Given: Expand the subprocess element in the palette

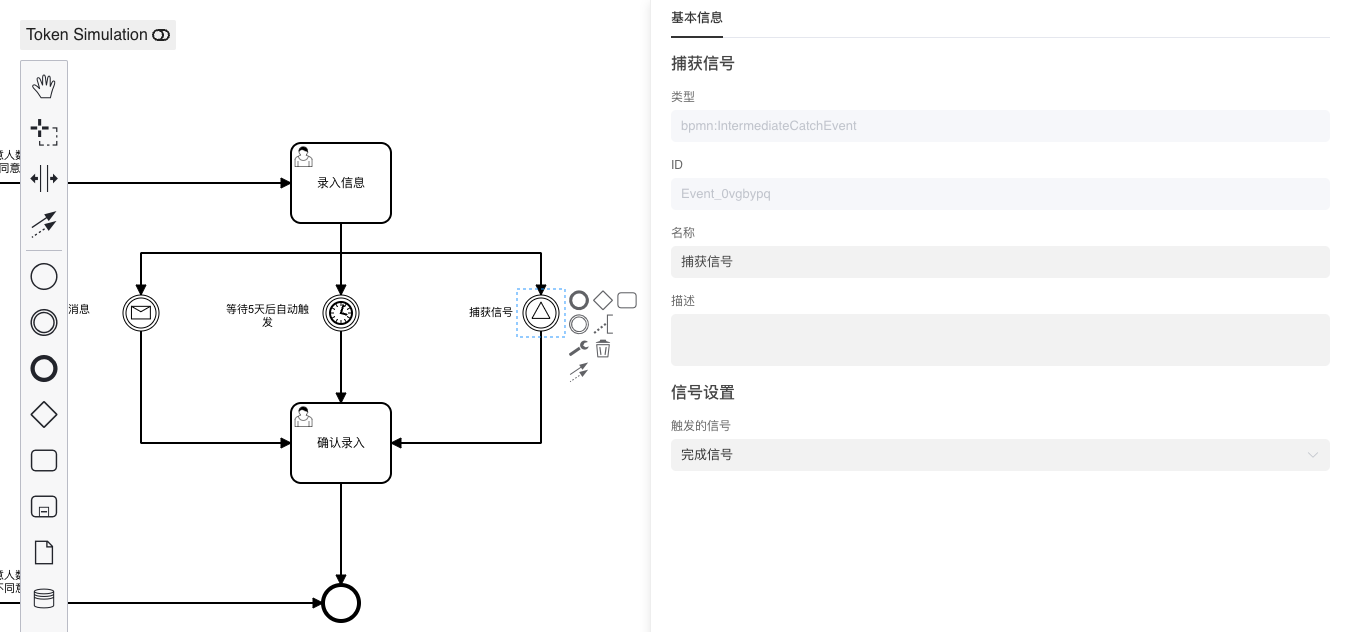Looking at the screenshot, I should click(43, 506).
